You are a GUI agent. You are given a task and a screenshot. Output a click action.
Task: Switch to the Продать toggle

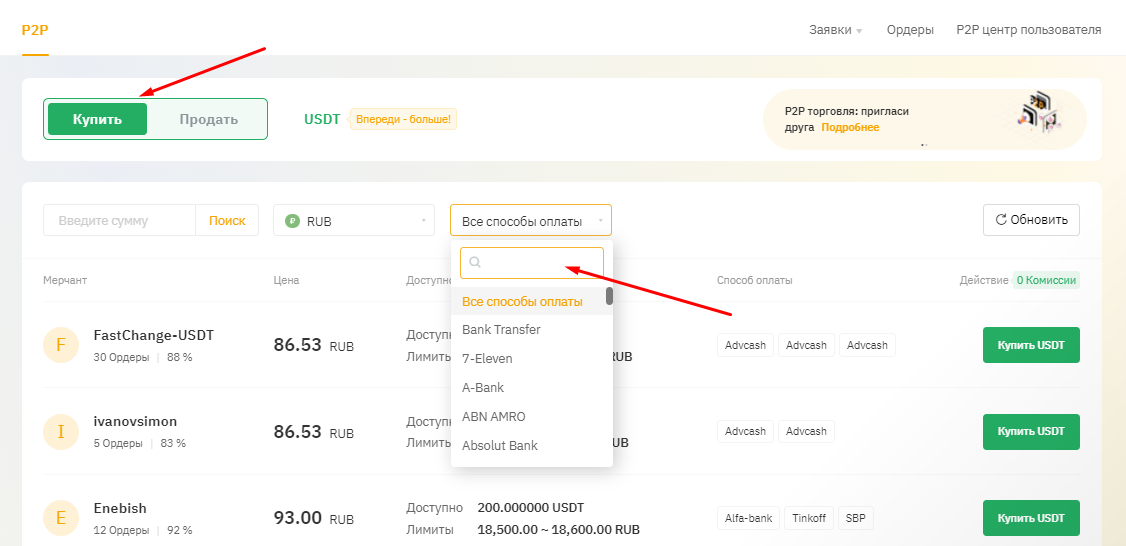click(x=208, y=119)
